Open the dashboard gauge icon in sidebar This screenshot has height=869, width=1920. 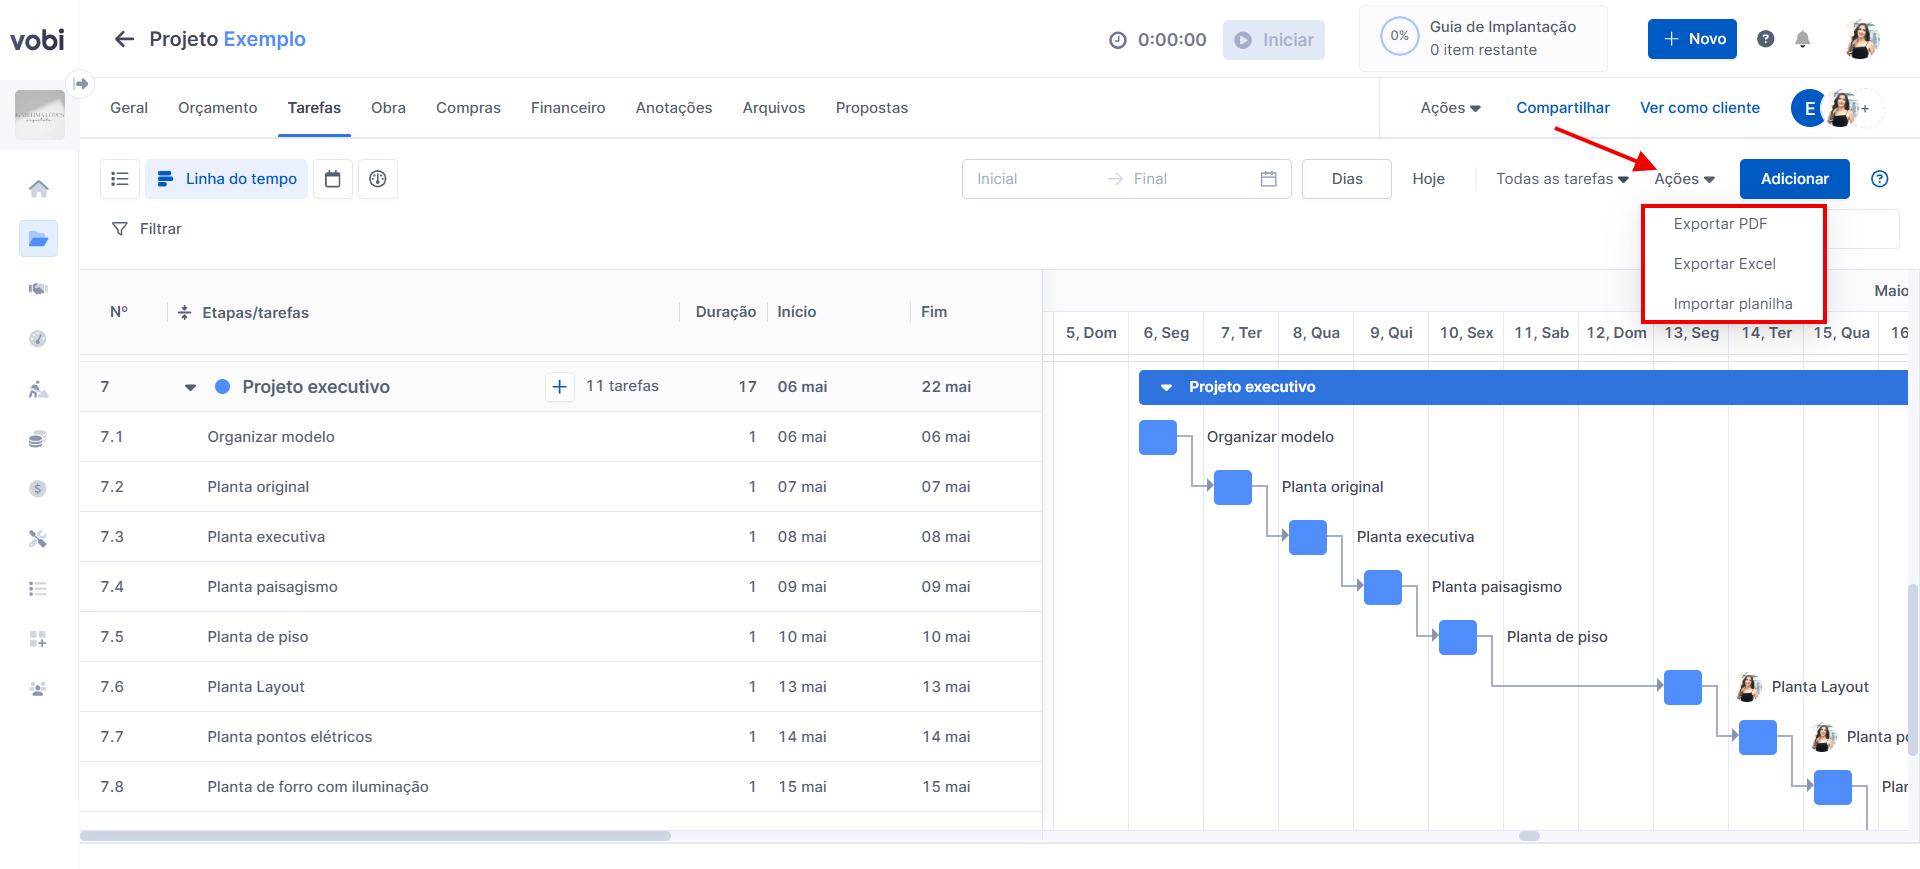[38, 339]
